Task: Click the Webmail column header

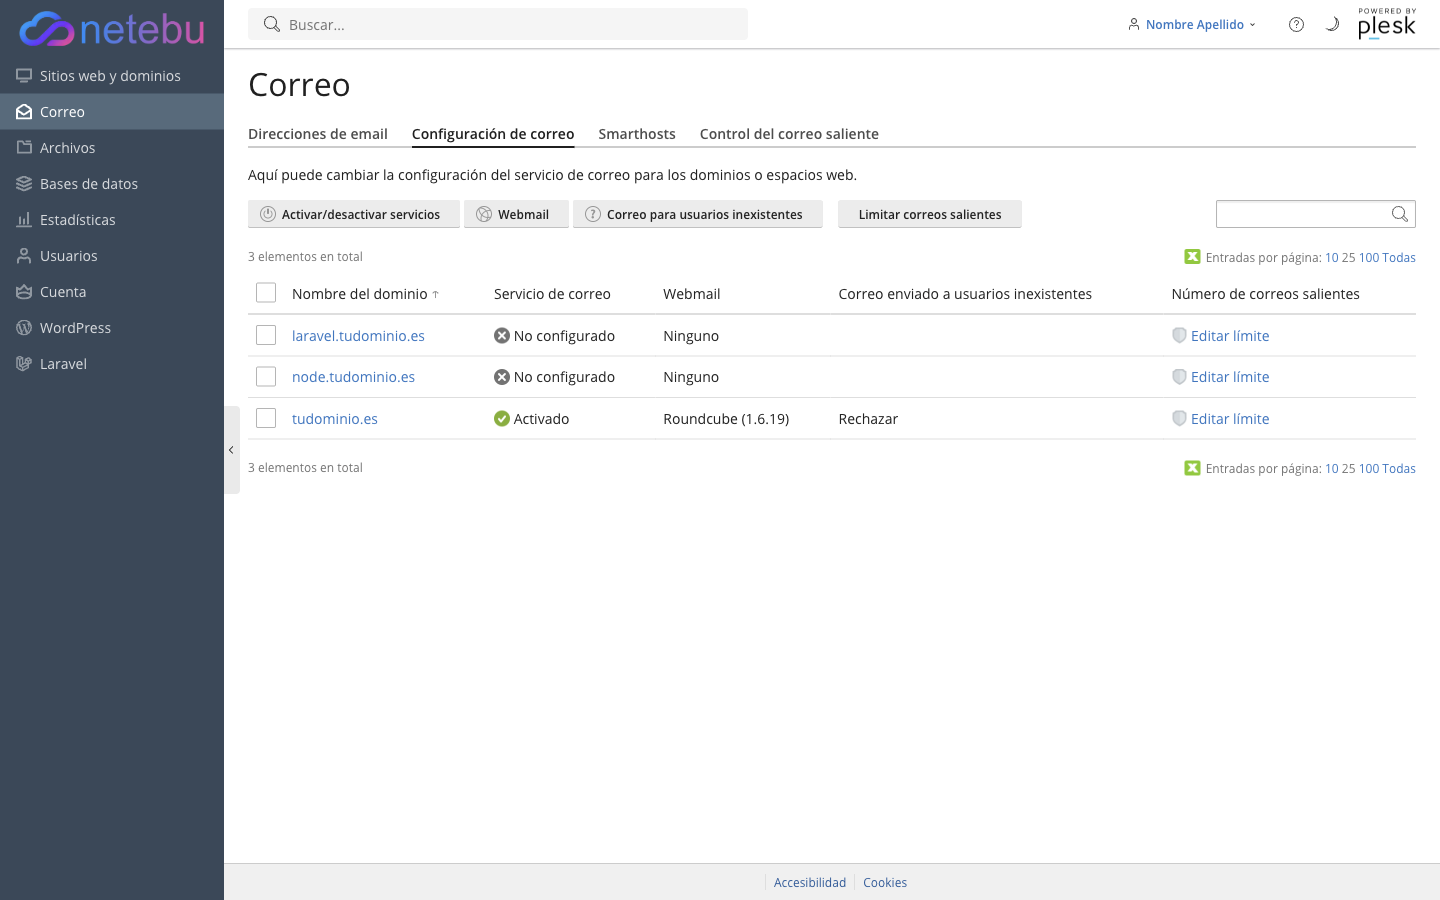Action: click(x=692, y=294)
